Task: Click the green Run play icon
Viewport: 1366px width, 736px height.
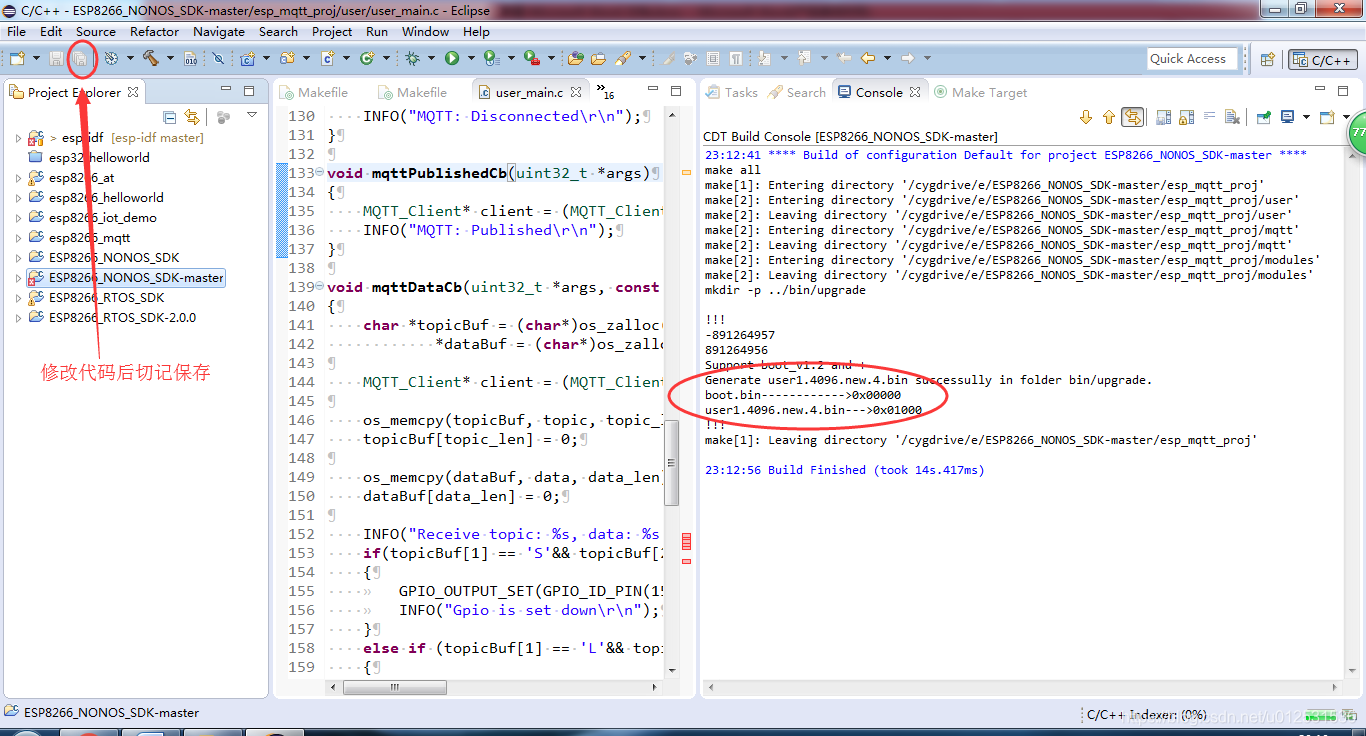Action: (452, 59)
